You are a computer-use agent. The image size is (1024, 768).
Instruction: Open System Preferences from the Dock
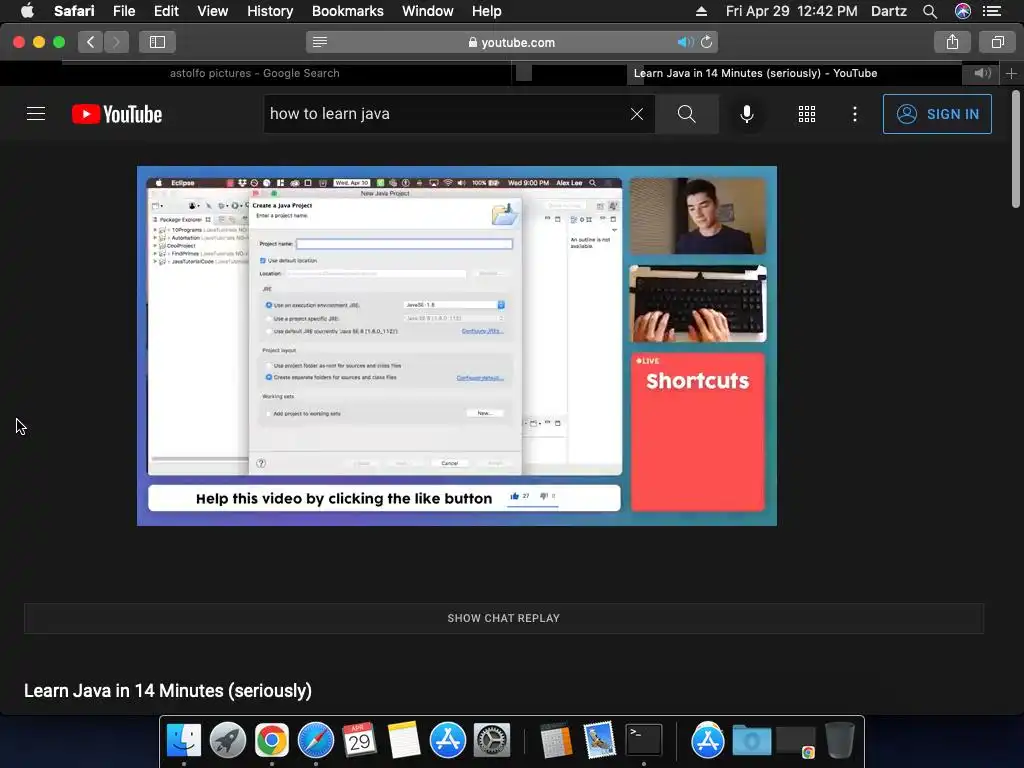click(x=492, y=741)
